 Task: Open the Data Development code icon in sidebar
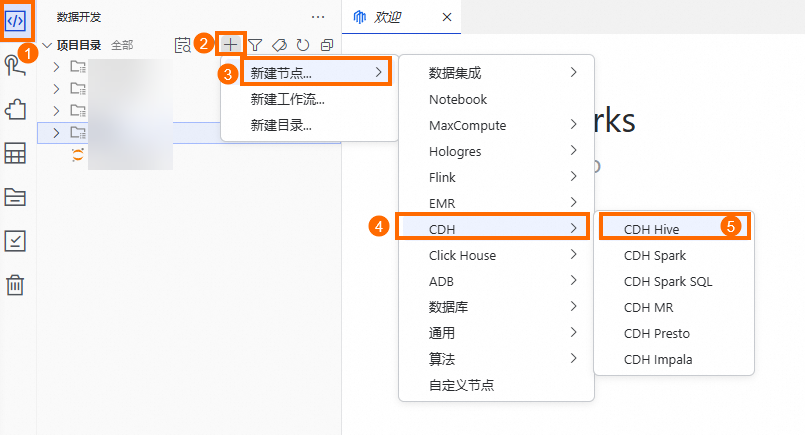[x=15, y=21]
